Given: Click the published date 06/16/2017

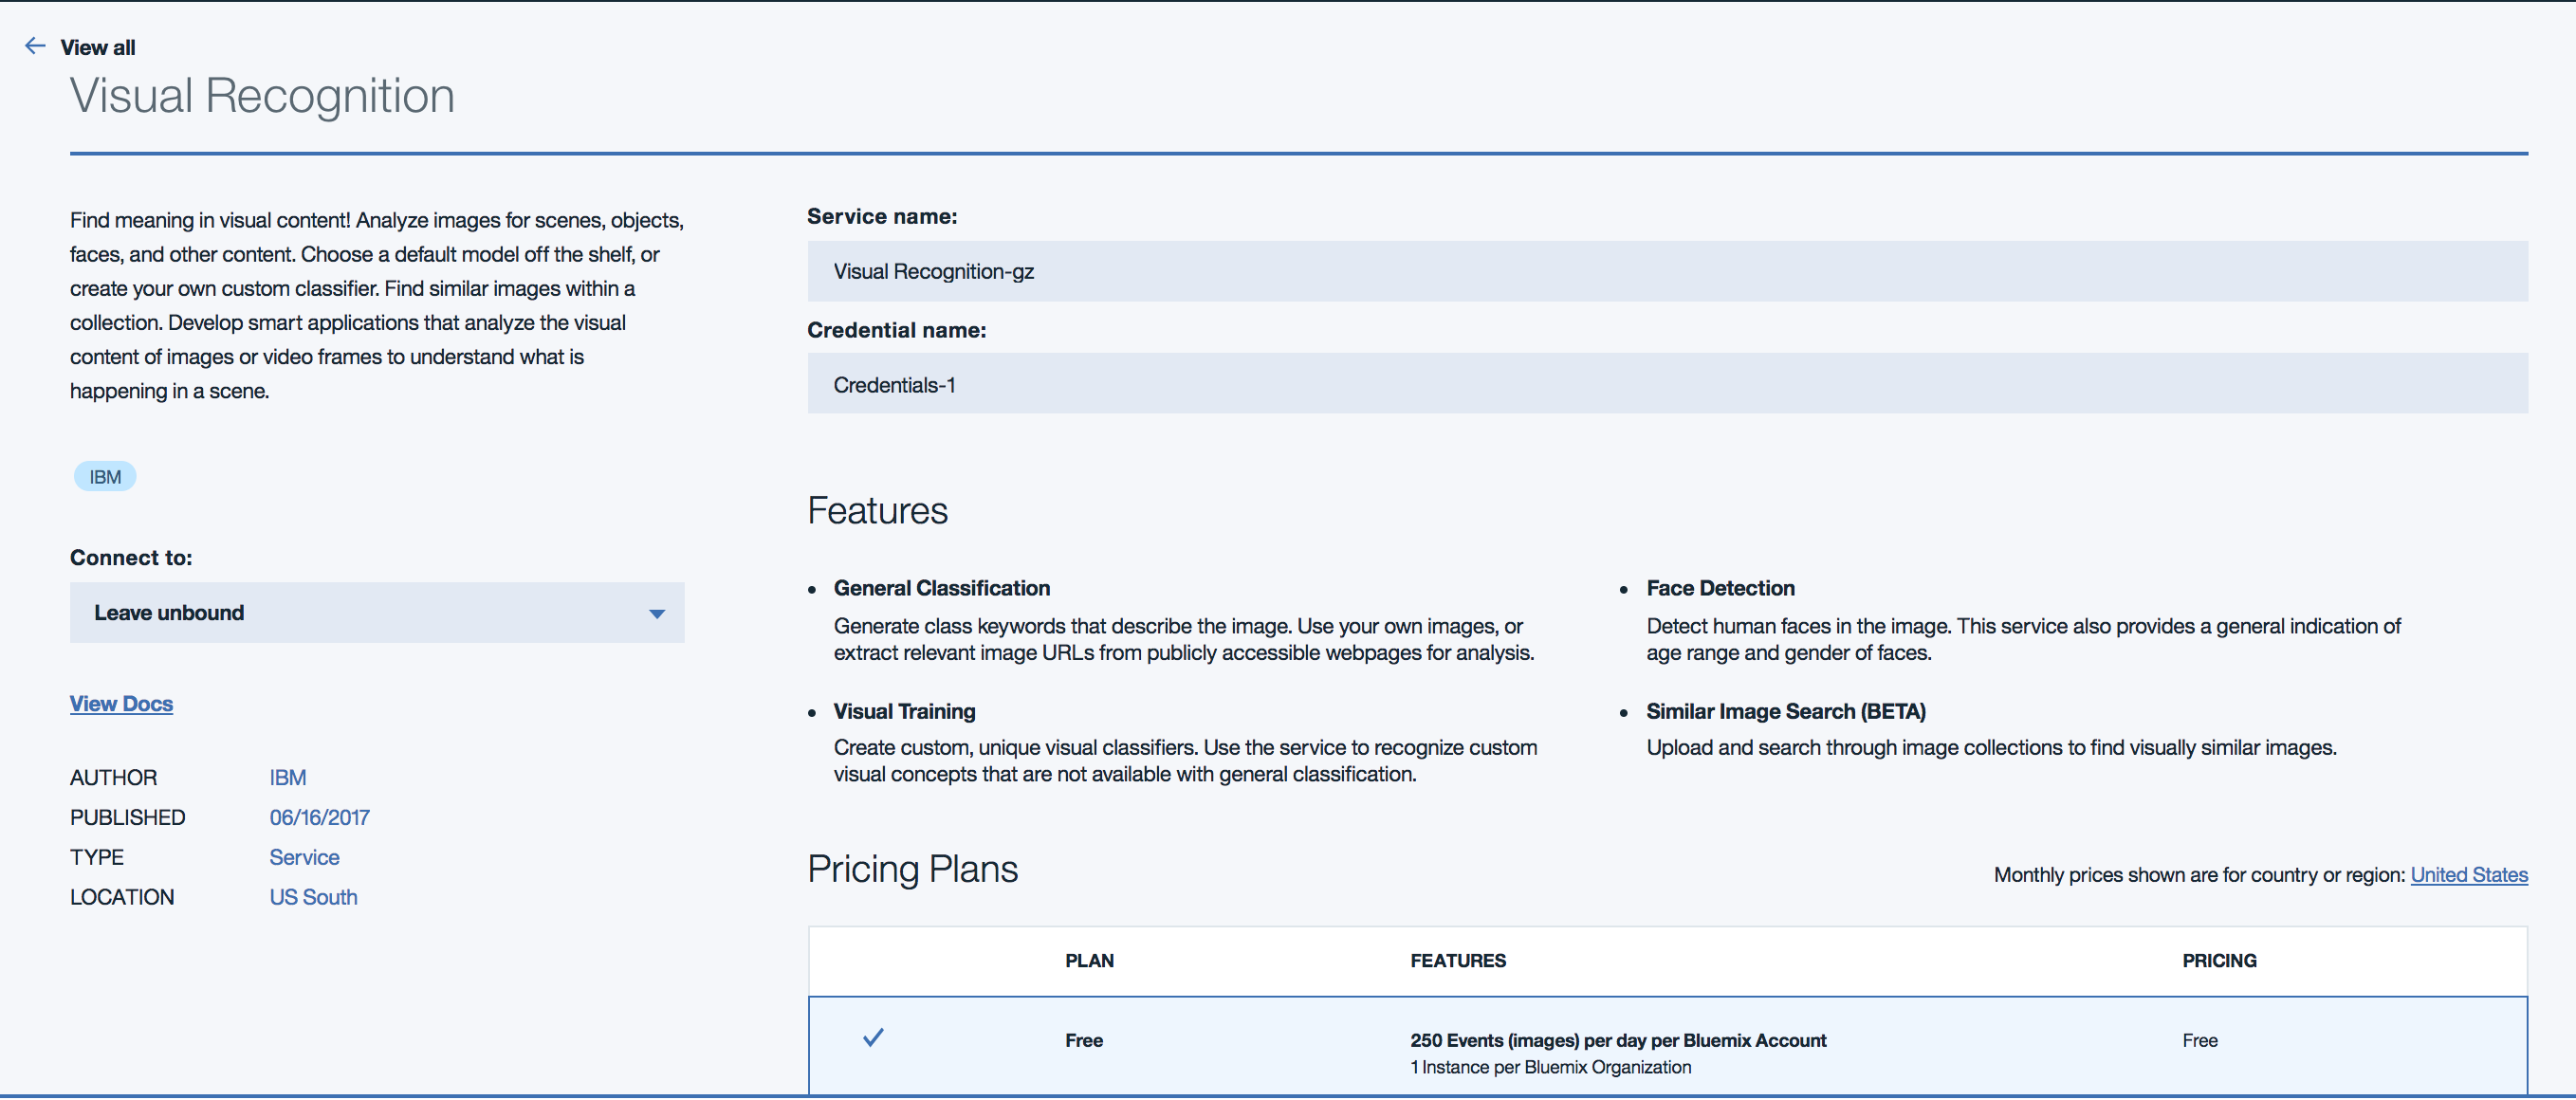Looking at the screenshot, I should point(319,818).
